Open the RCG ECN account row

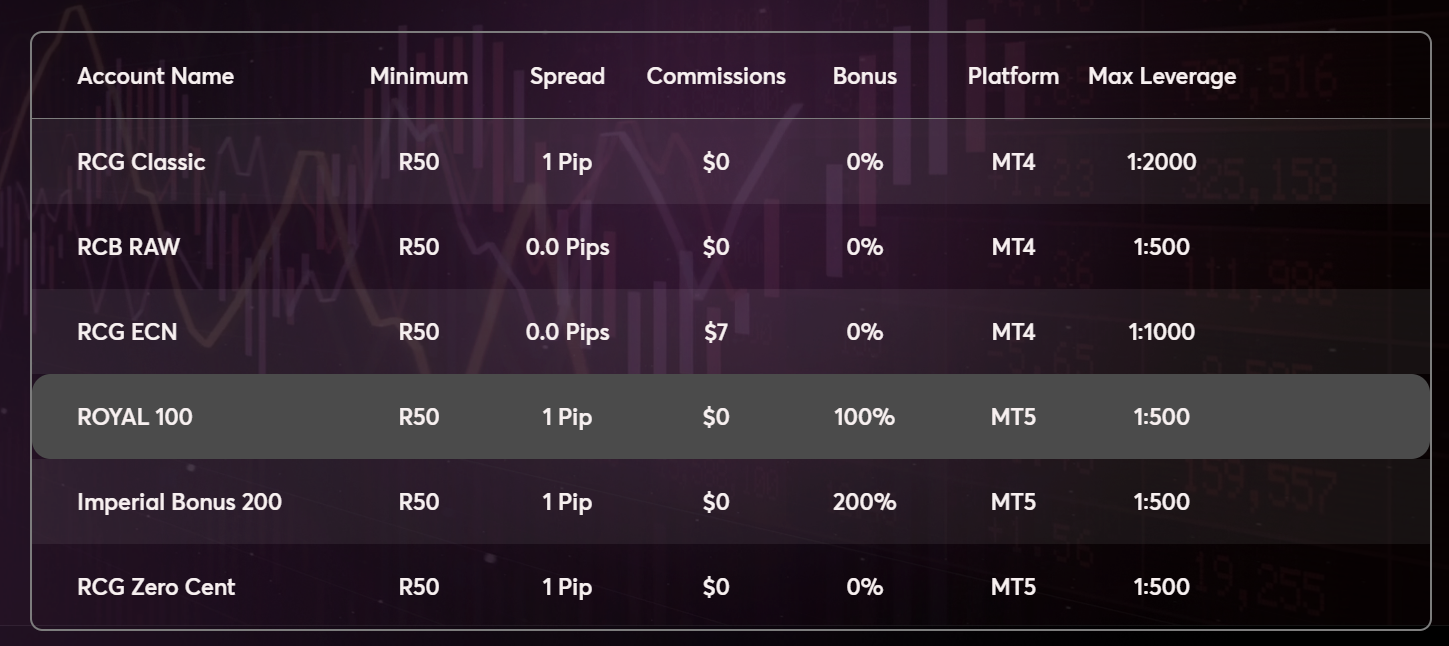coord(127,332)
